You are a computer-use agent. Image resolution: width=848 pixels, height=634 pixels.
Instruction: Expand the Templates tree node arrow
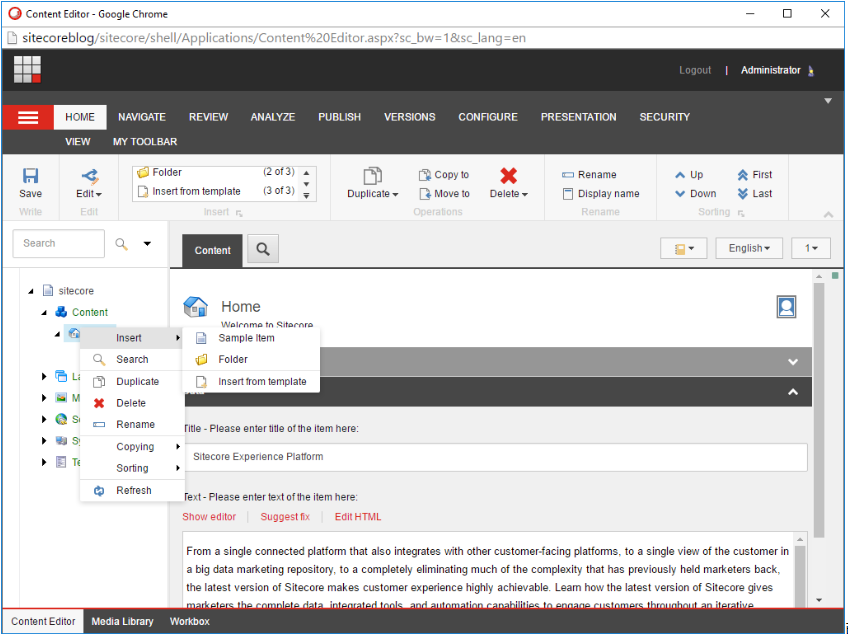point(44,462)
